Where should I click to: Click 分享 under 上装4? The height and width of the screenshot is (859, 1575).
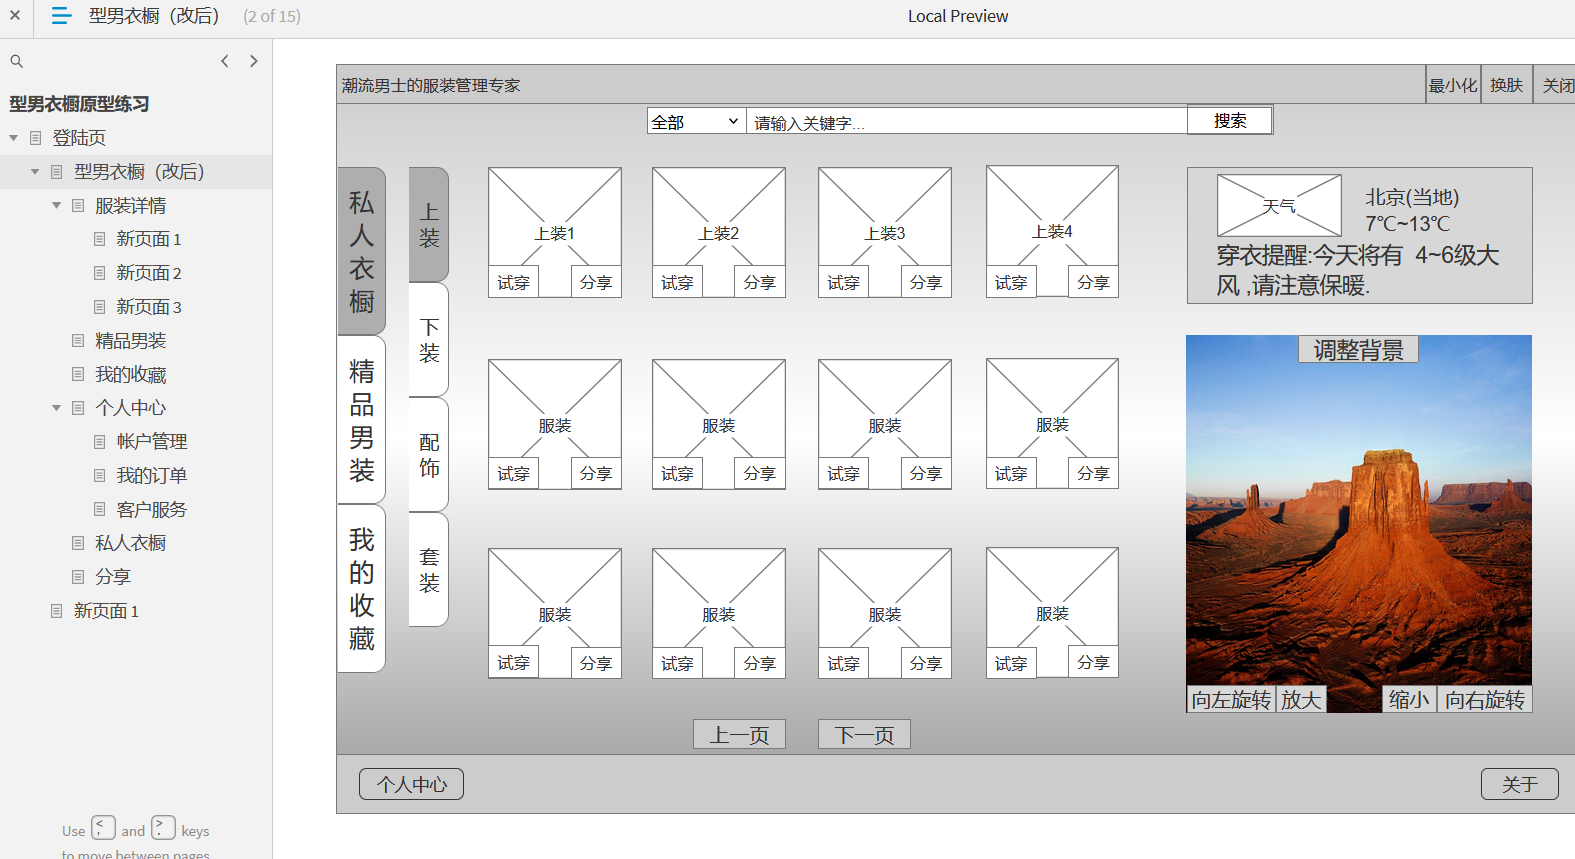pyautogui.click(x=1093, y=283)
